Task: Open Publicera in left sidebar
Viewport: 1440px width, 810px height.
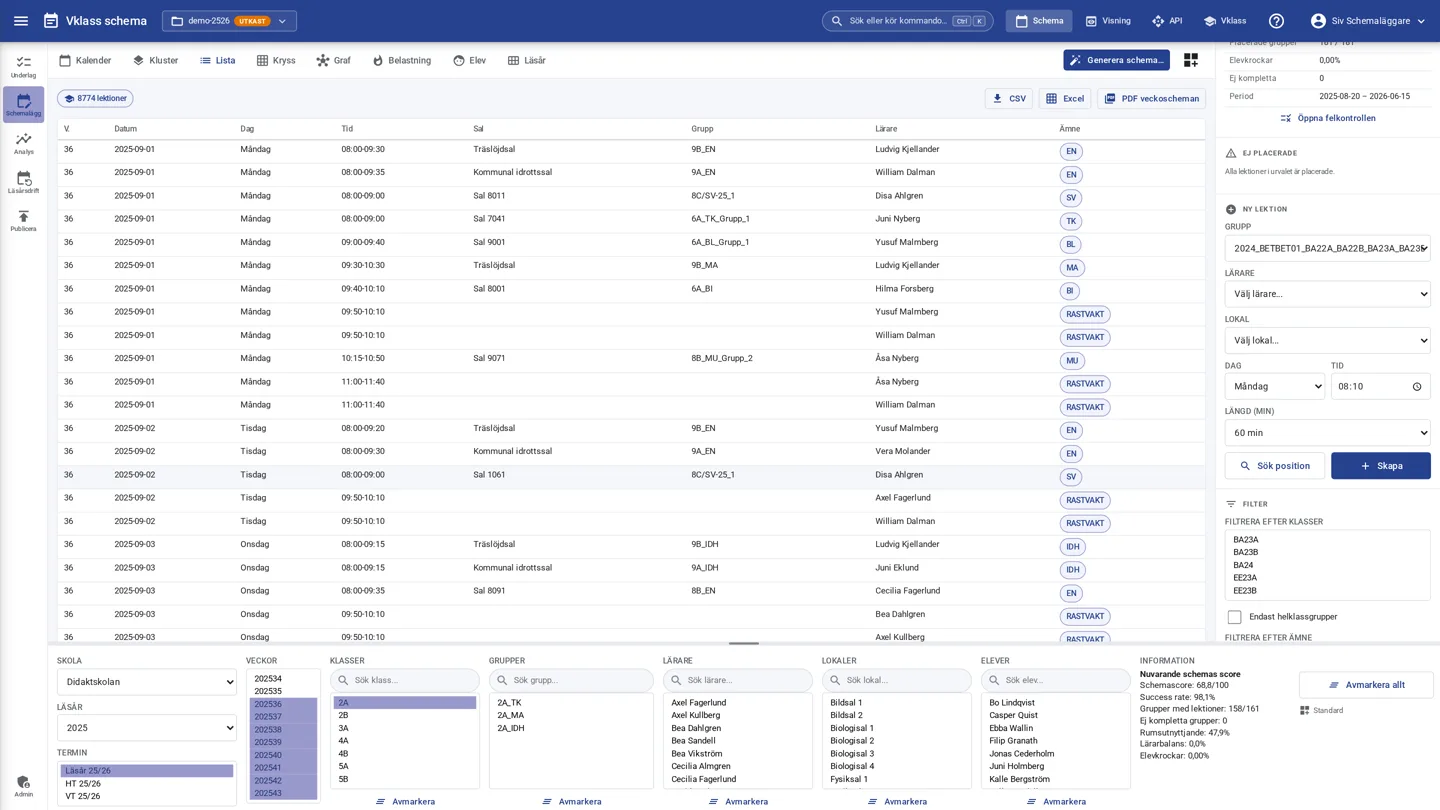Action: 23,221
